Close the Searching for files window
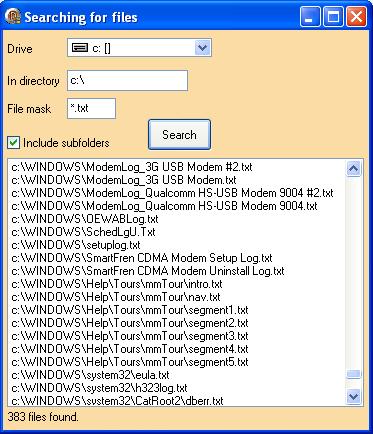The image size is (373, 434). click(356, 17)
